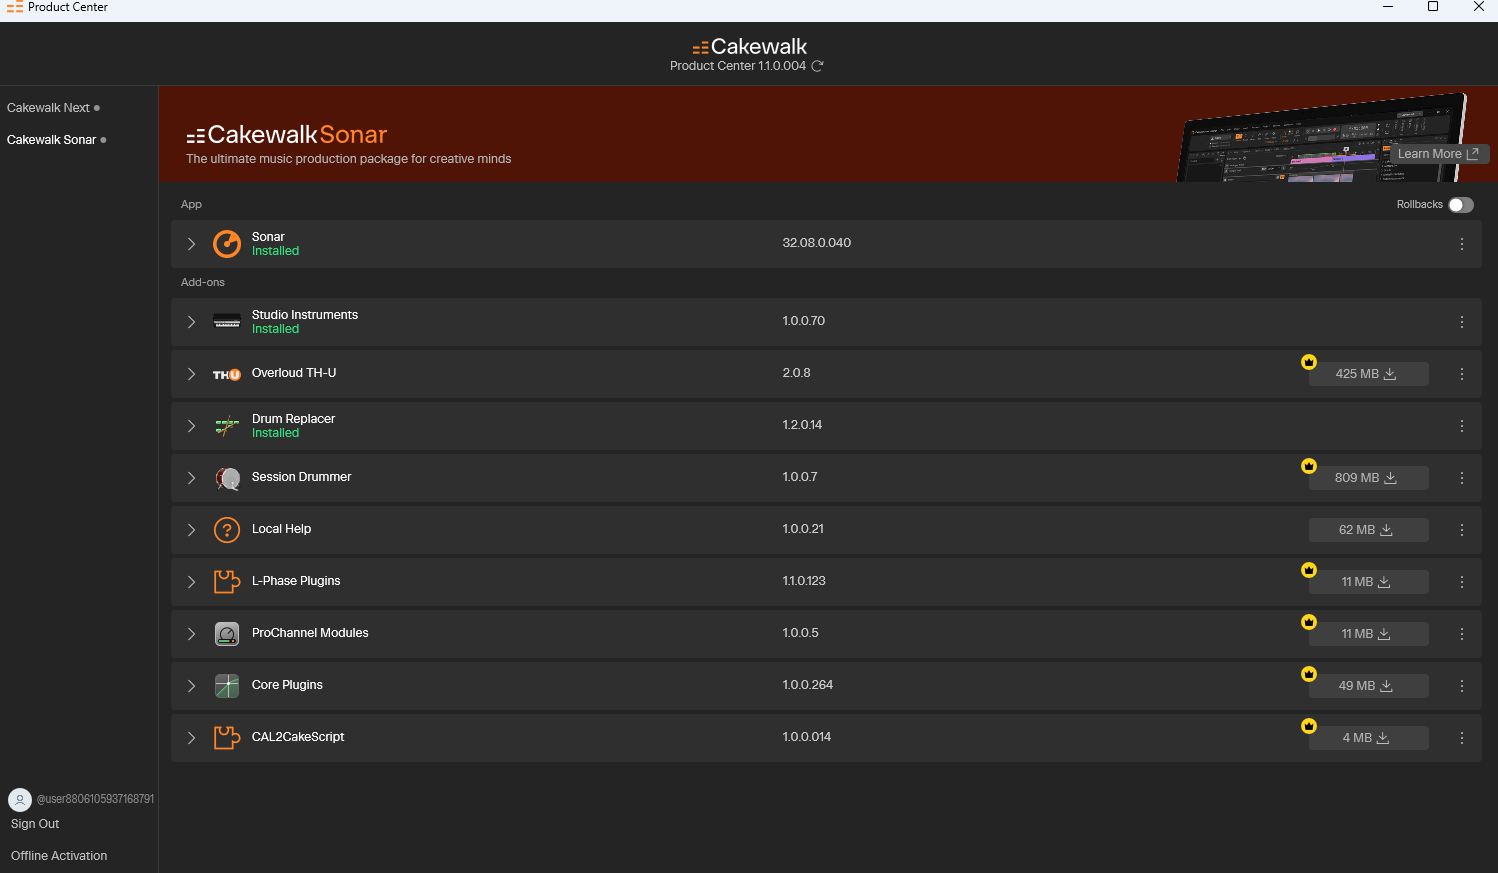Open more options for Studio Instruments
The height and width of the screenshot is (873, 1498).
click(x=1462, y=322)
